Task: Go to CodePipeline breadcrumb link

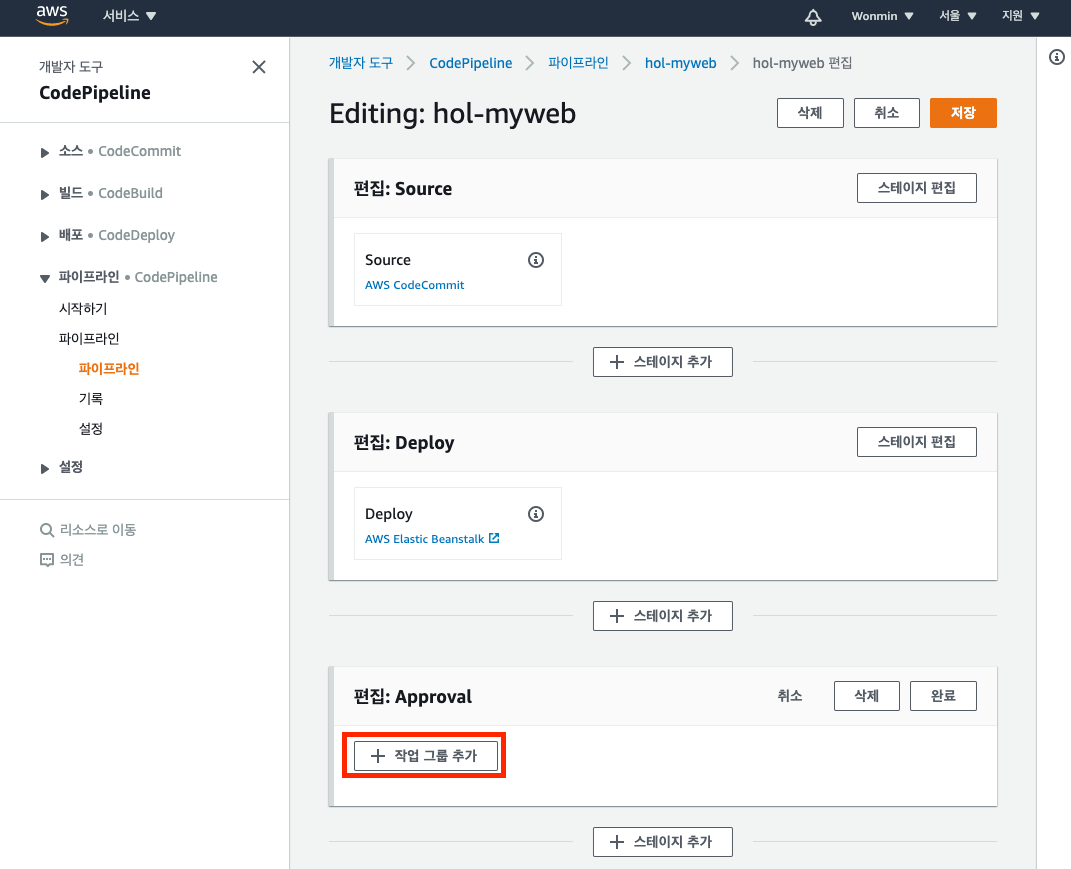Action: coord(471,63)
